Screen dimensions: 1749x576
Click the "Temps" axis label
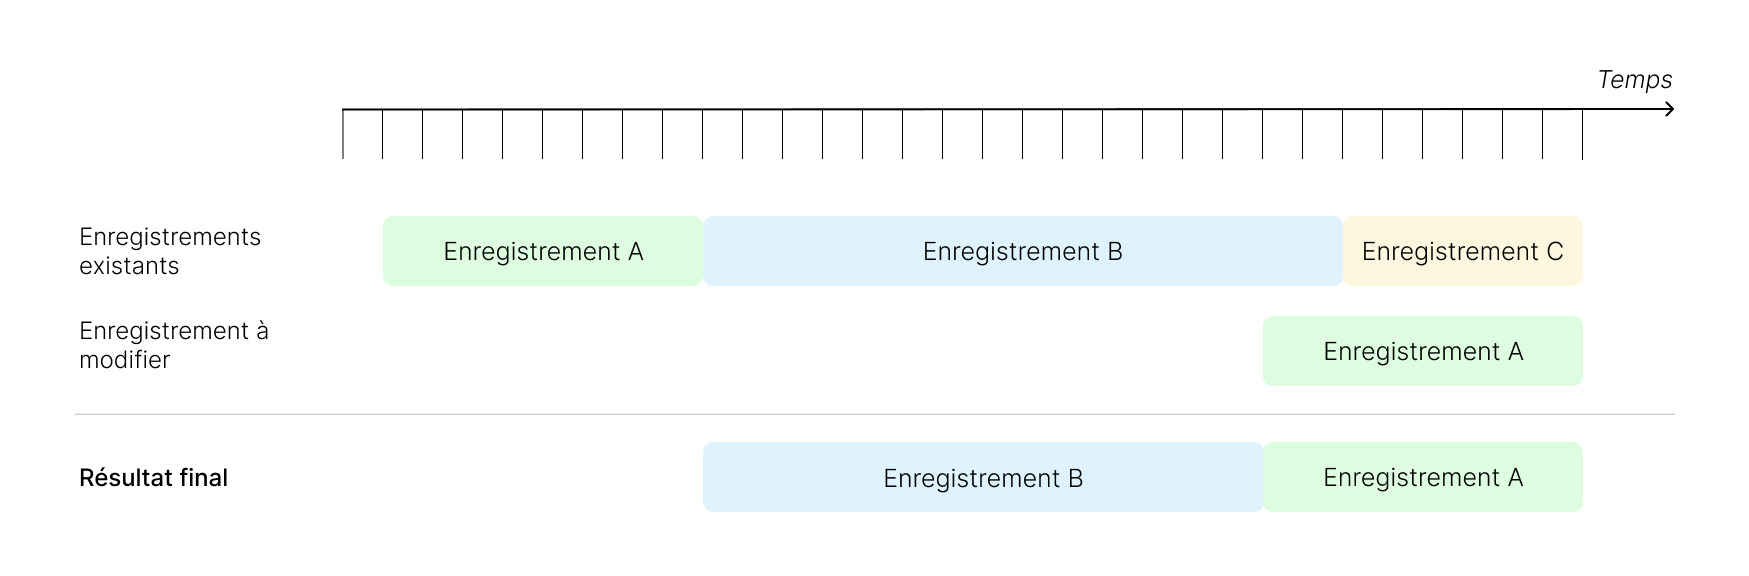[x=1634, y=80]
